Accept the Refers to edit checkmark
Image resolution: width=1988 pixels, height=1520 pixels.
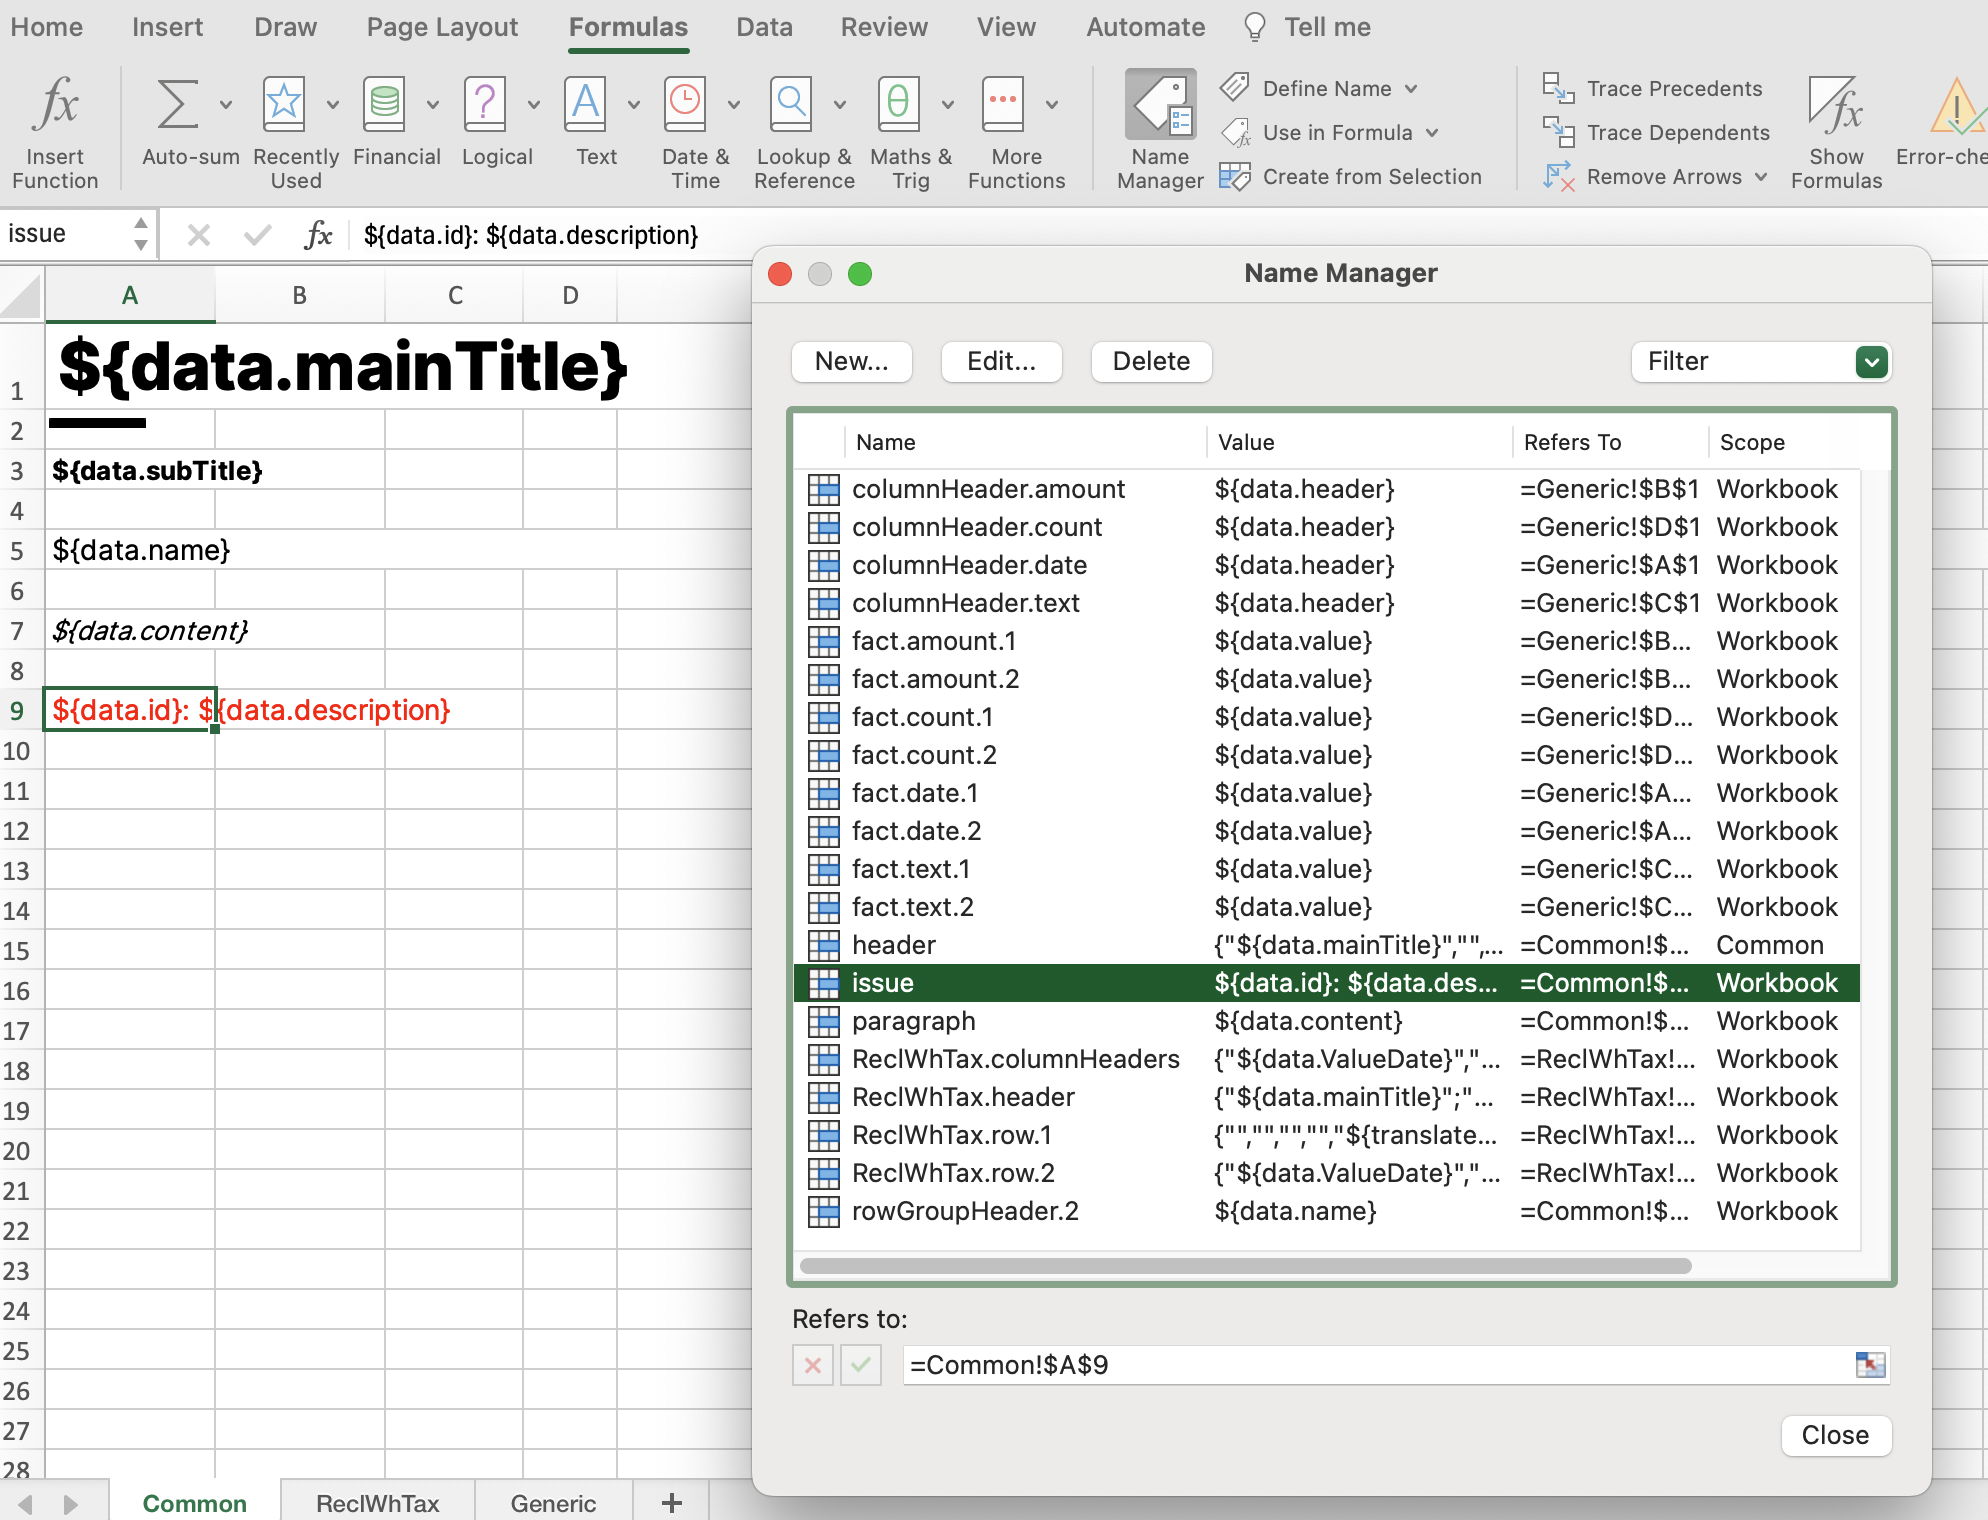pos(861,1365)
